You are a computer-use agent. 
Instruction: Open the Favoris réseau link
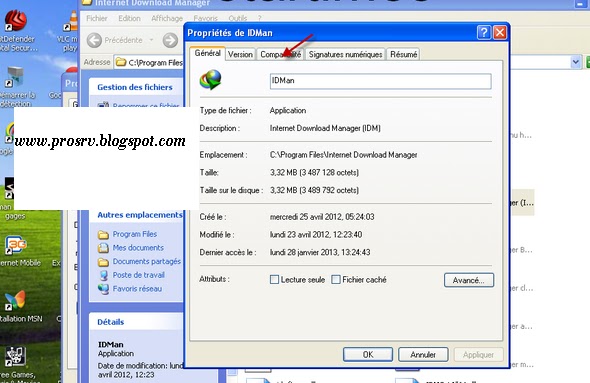137,289
